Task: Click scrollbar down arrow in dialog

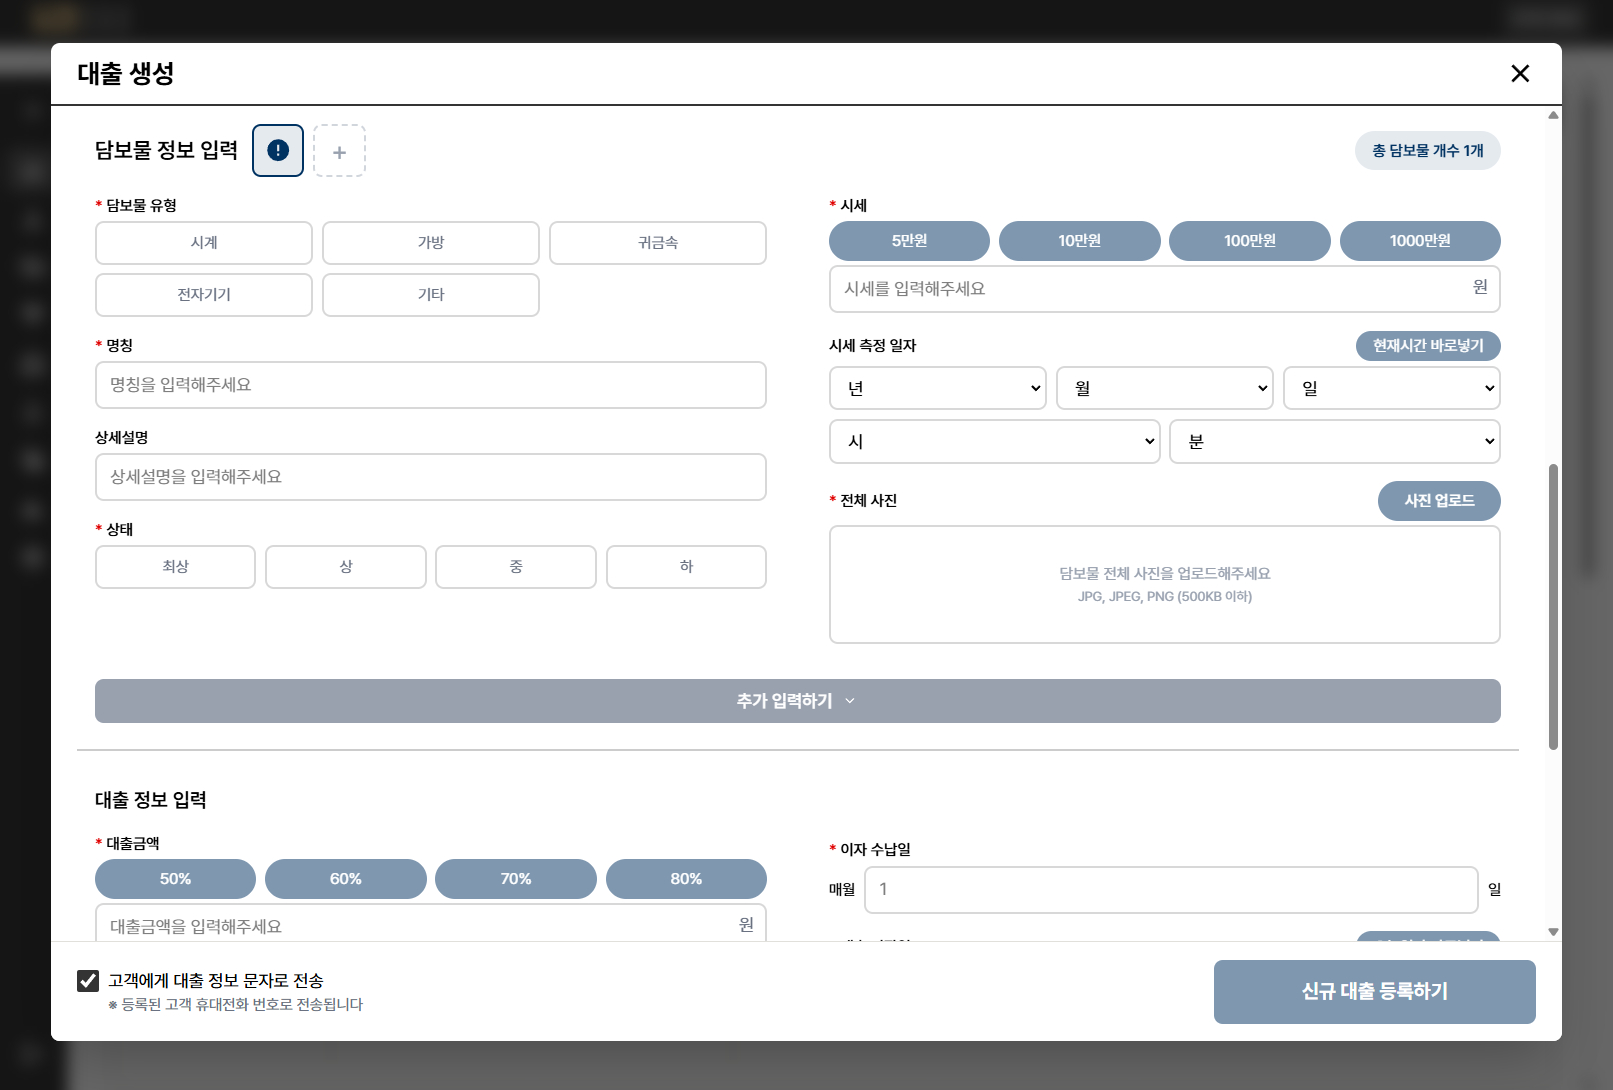Action: click(x=1553, y=932)
